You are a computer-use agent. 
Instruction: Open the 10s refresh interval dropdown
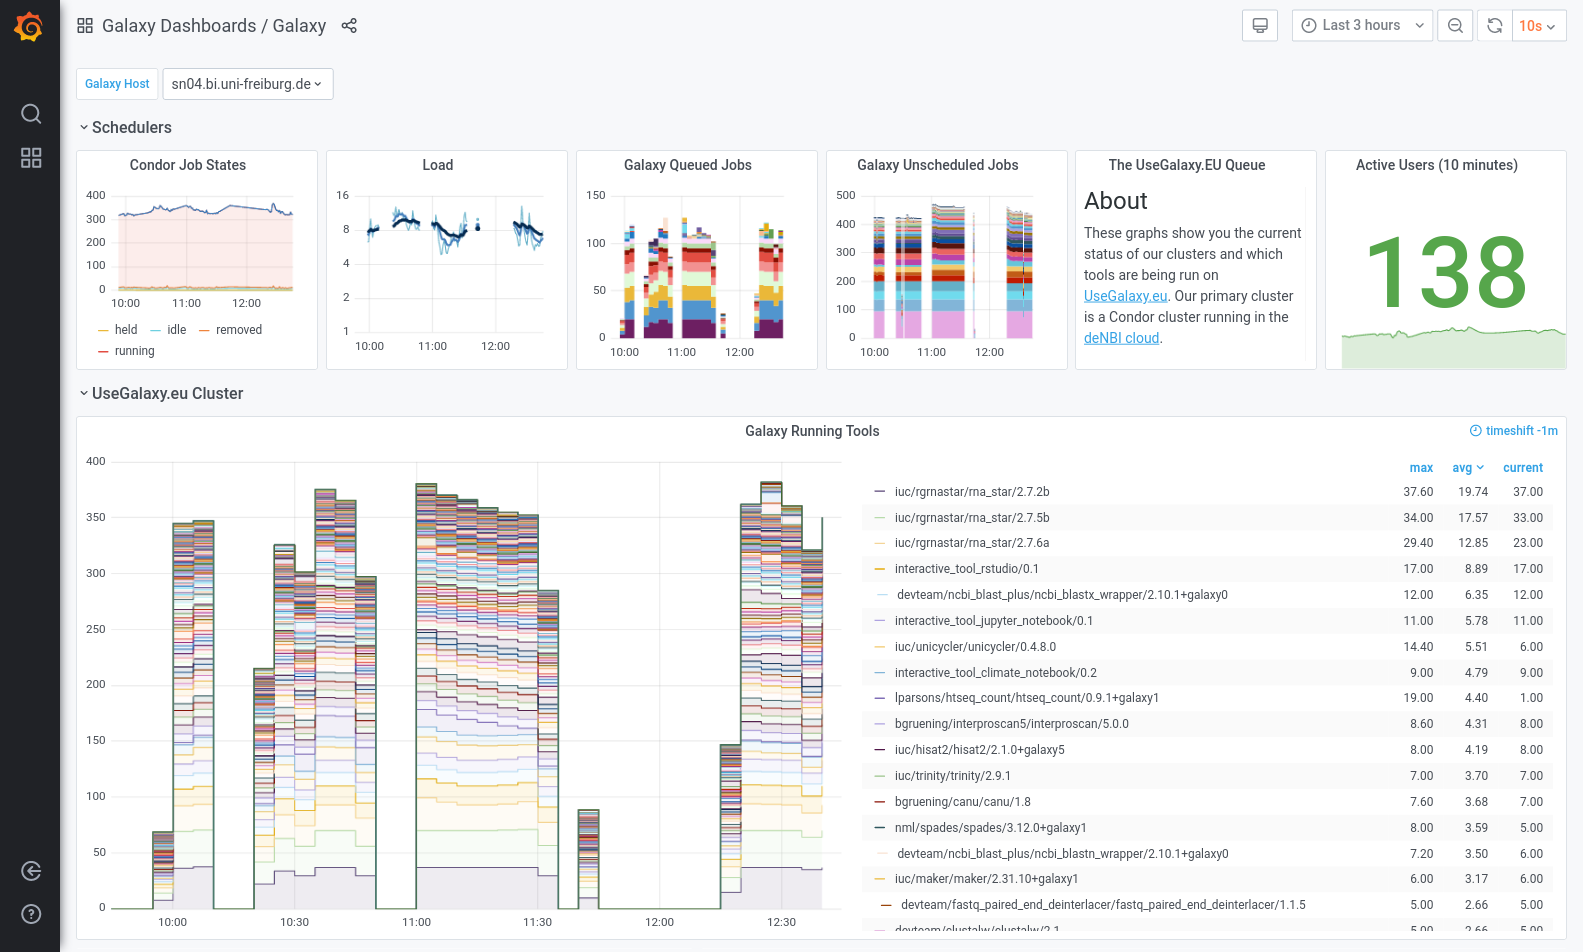pos(1538,26)
